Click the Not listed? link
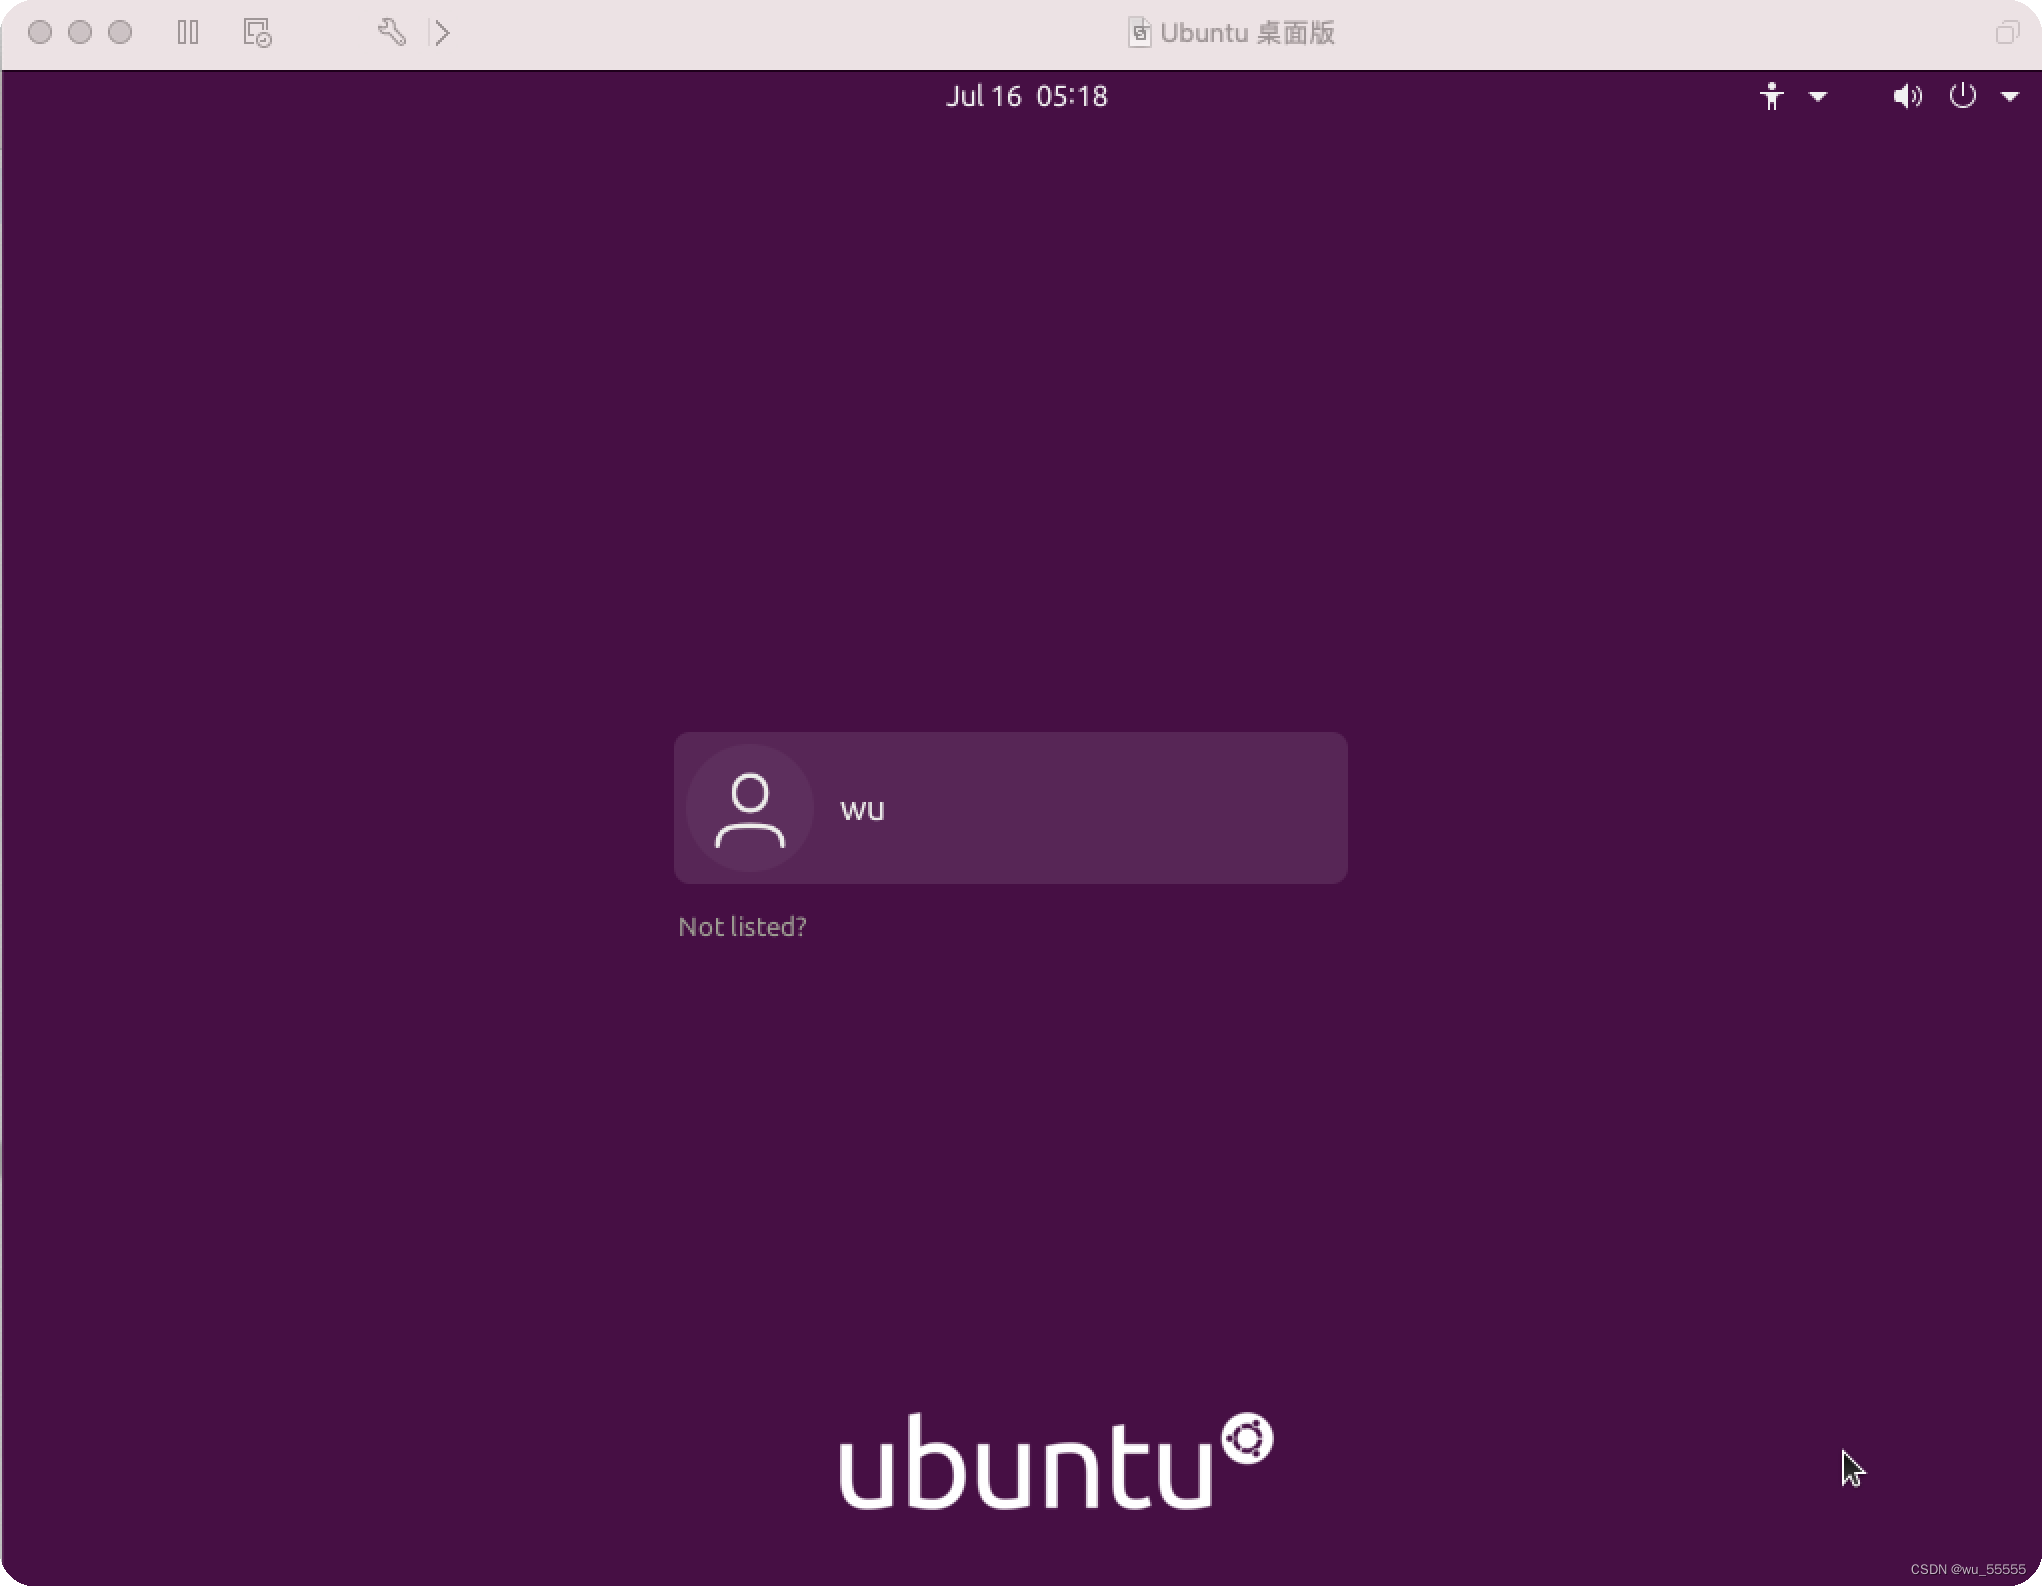This screenshot has width=2042, height=1586. tap(742, 927)
